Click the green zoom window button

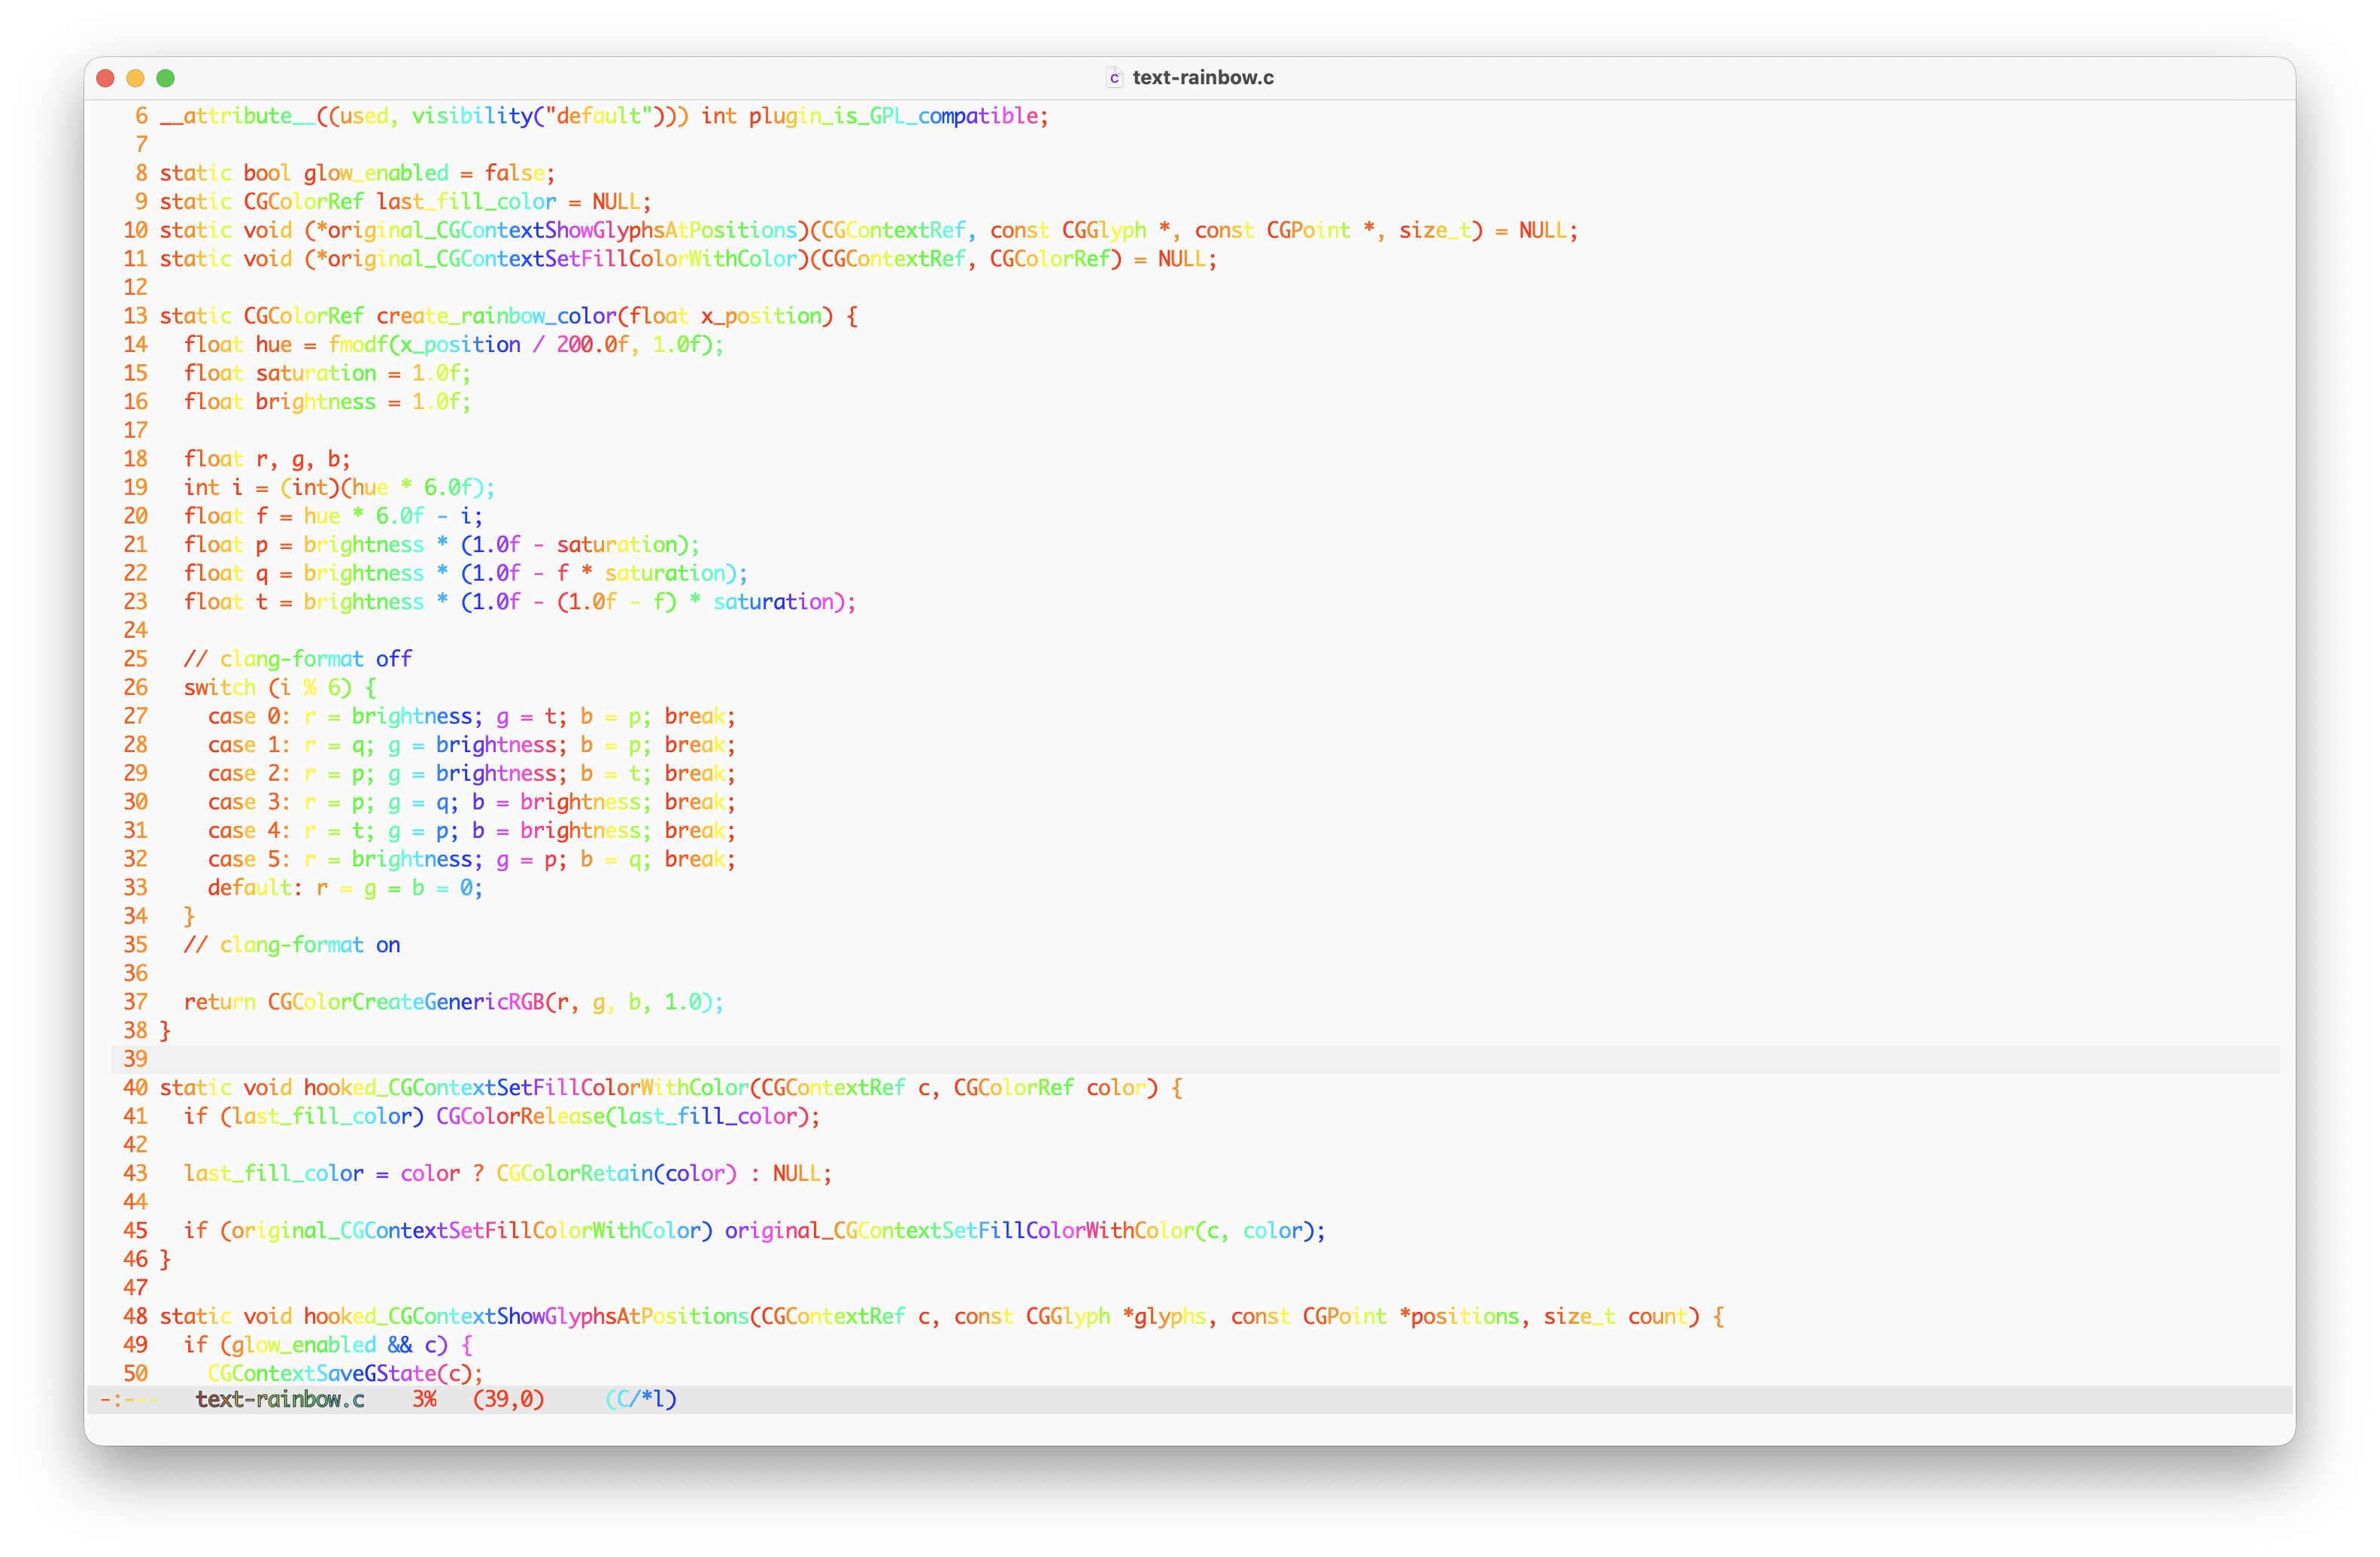point(166,78)
